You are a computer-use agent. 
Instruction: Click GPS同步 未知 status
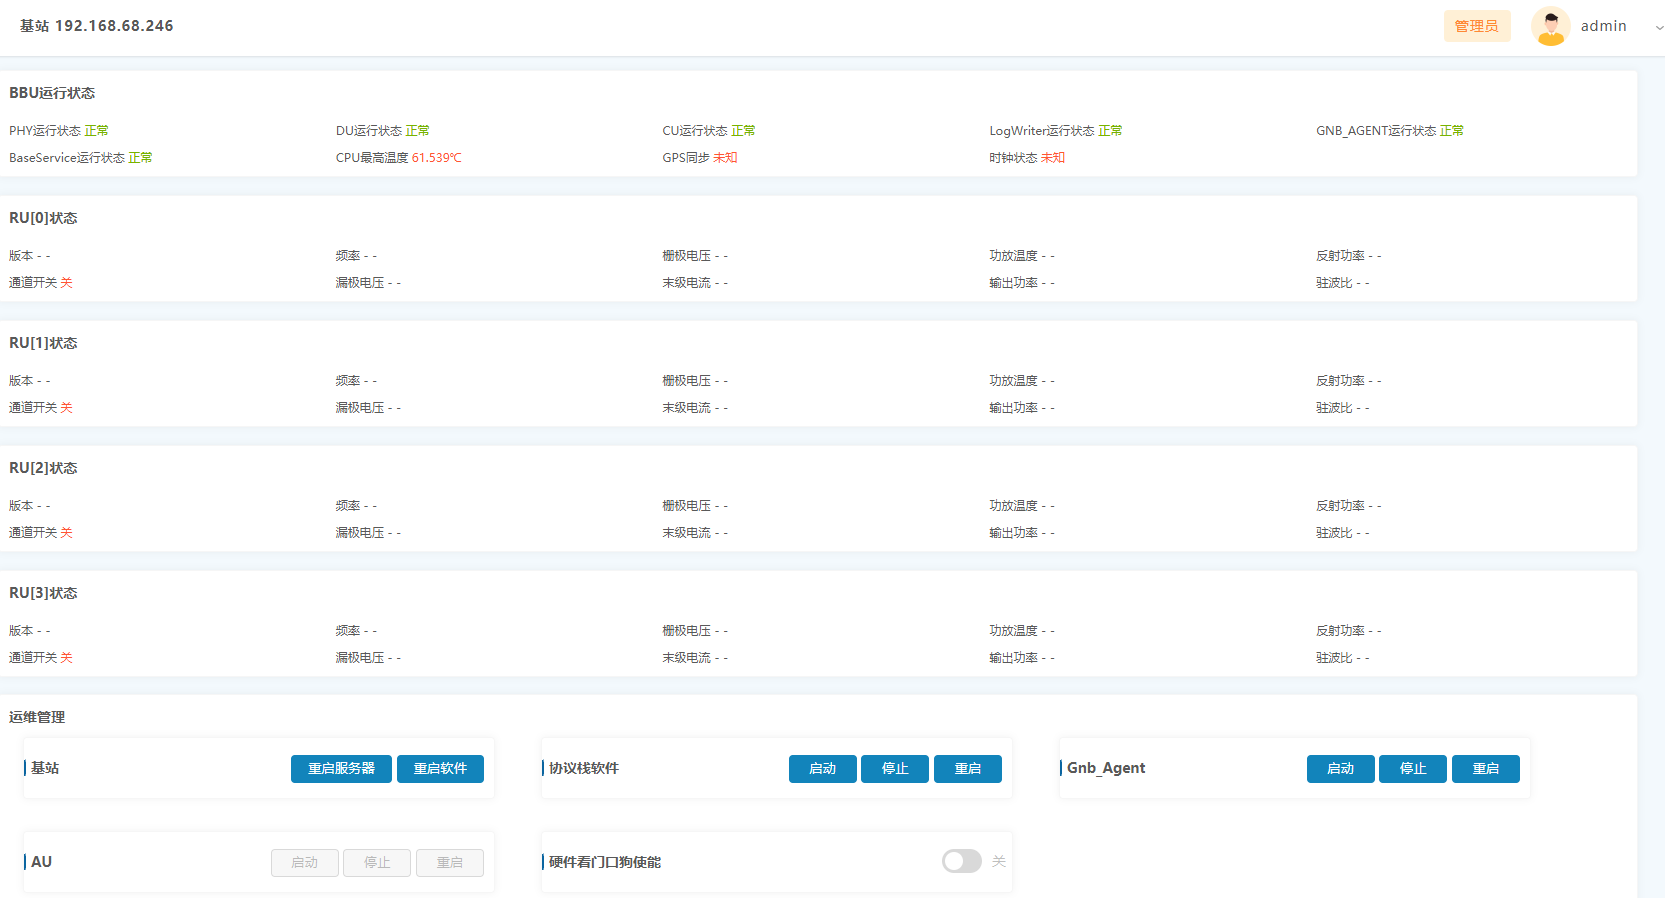click(x=700, y=158)
